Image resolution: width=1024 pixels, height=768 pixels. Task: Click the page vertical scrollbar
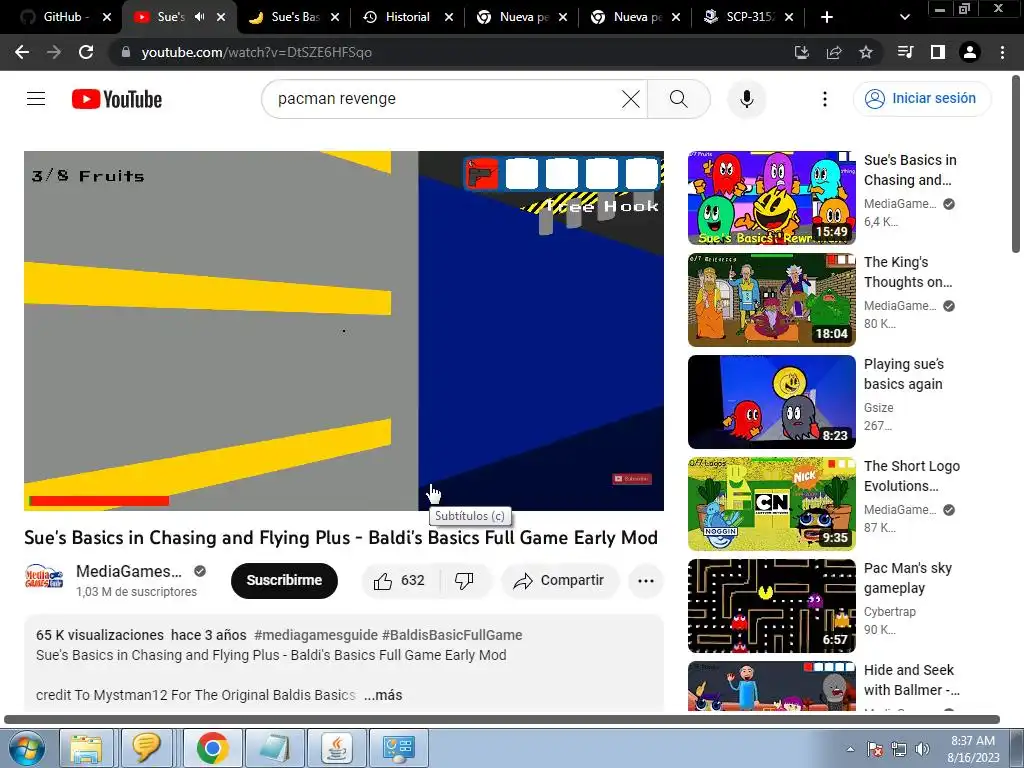coord(1016,163)
